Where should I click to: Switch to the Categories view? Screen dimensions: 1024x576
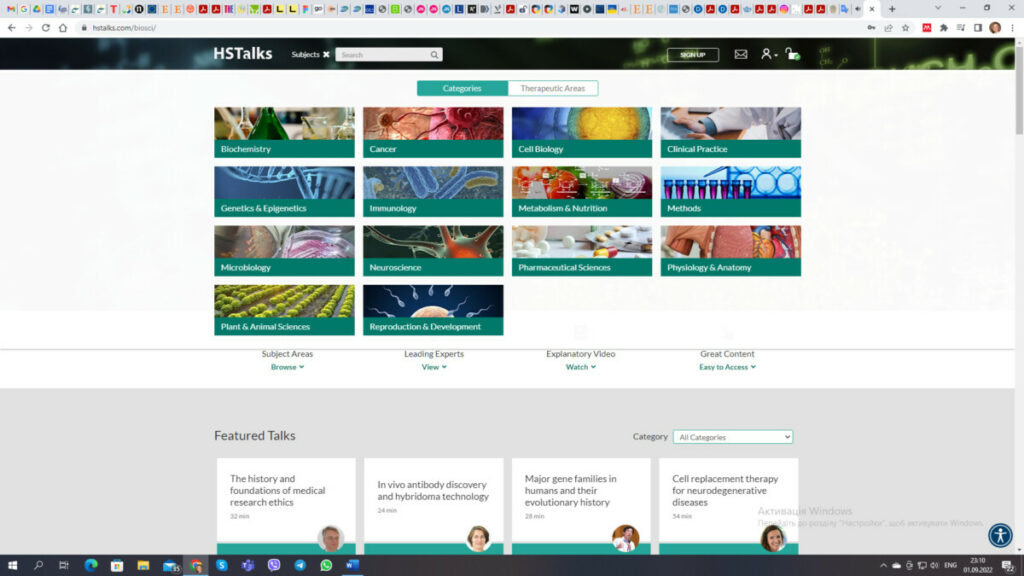(x=462, y=88)
